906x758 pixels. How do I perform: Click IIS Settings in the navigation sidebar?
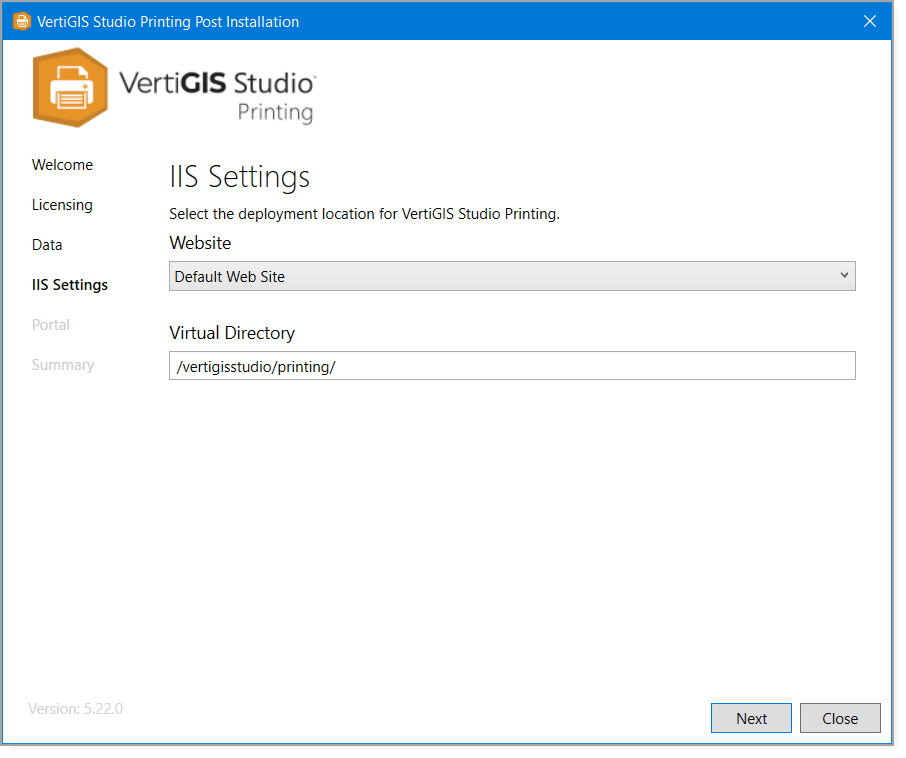70,284
